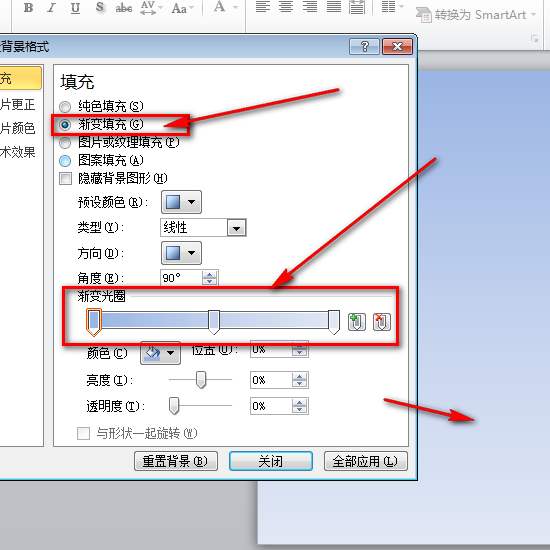The height and width of the screenshot is (550, 550).
Task: Select 纯色填充 radio option
Action: tap(65, 106)
